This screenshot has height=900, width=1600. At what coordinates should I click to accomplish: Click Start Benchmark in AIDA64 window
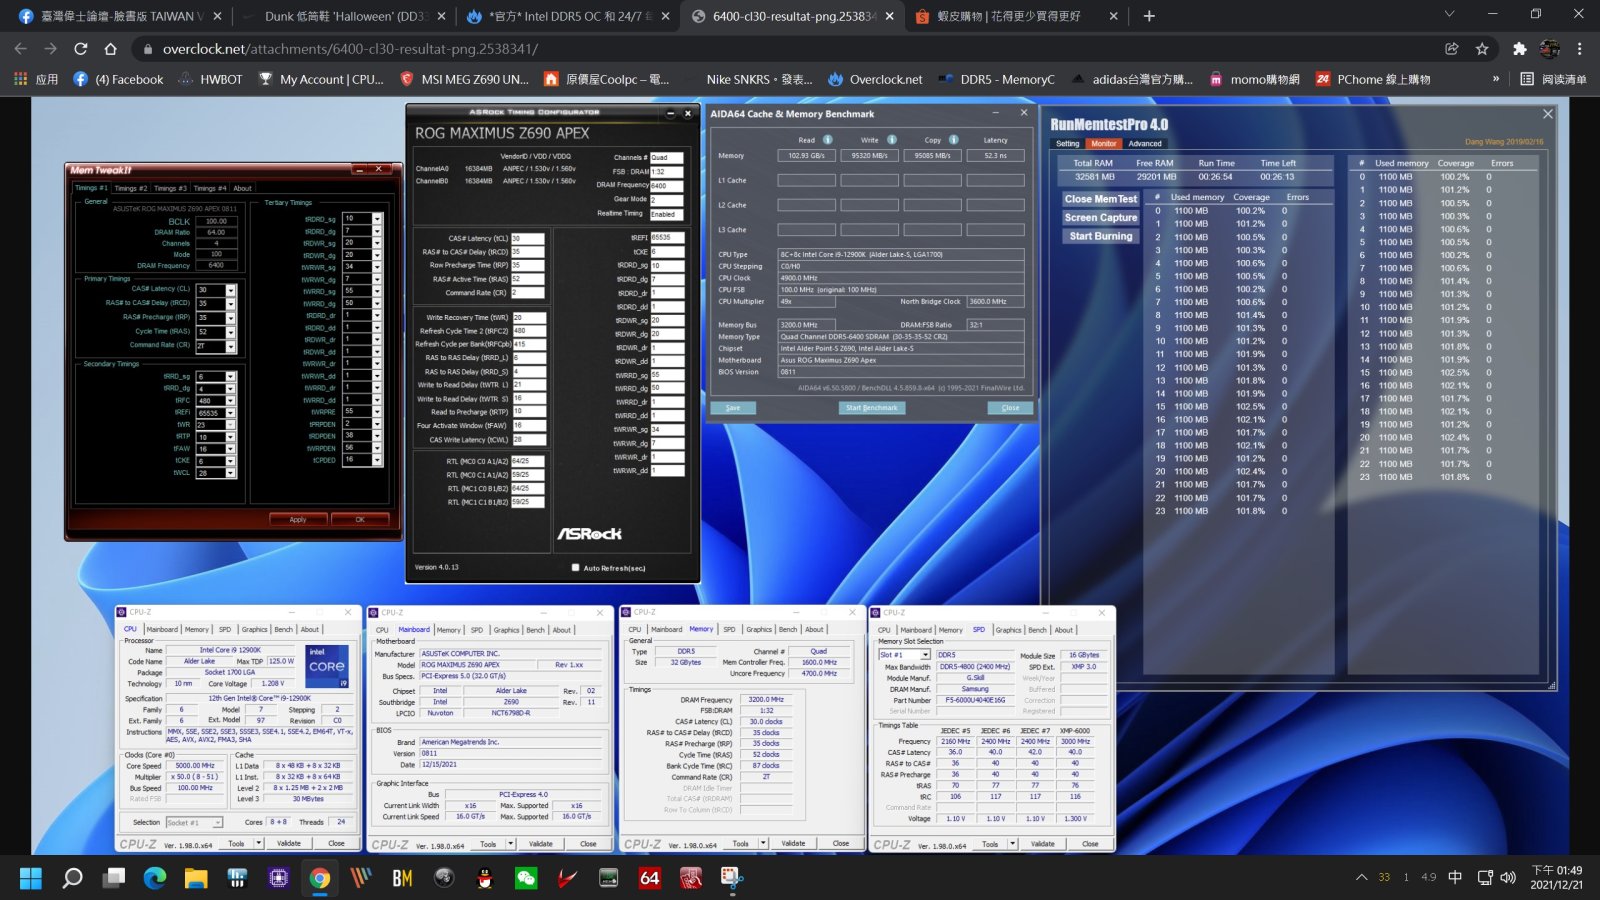click(872, 408)
